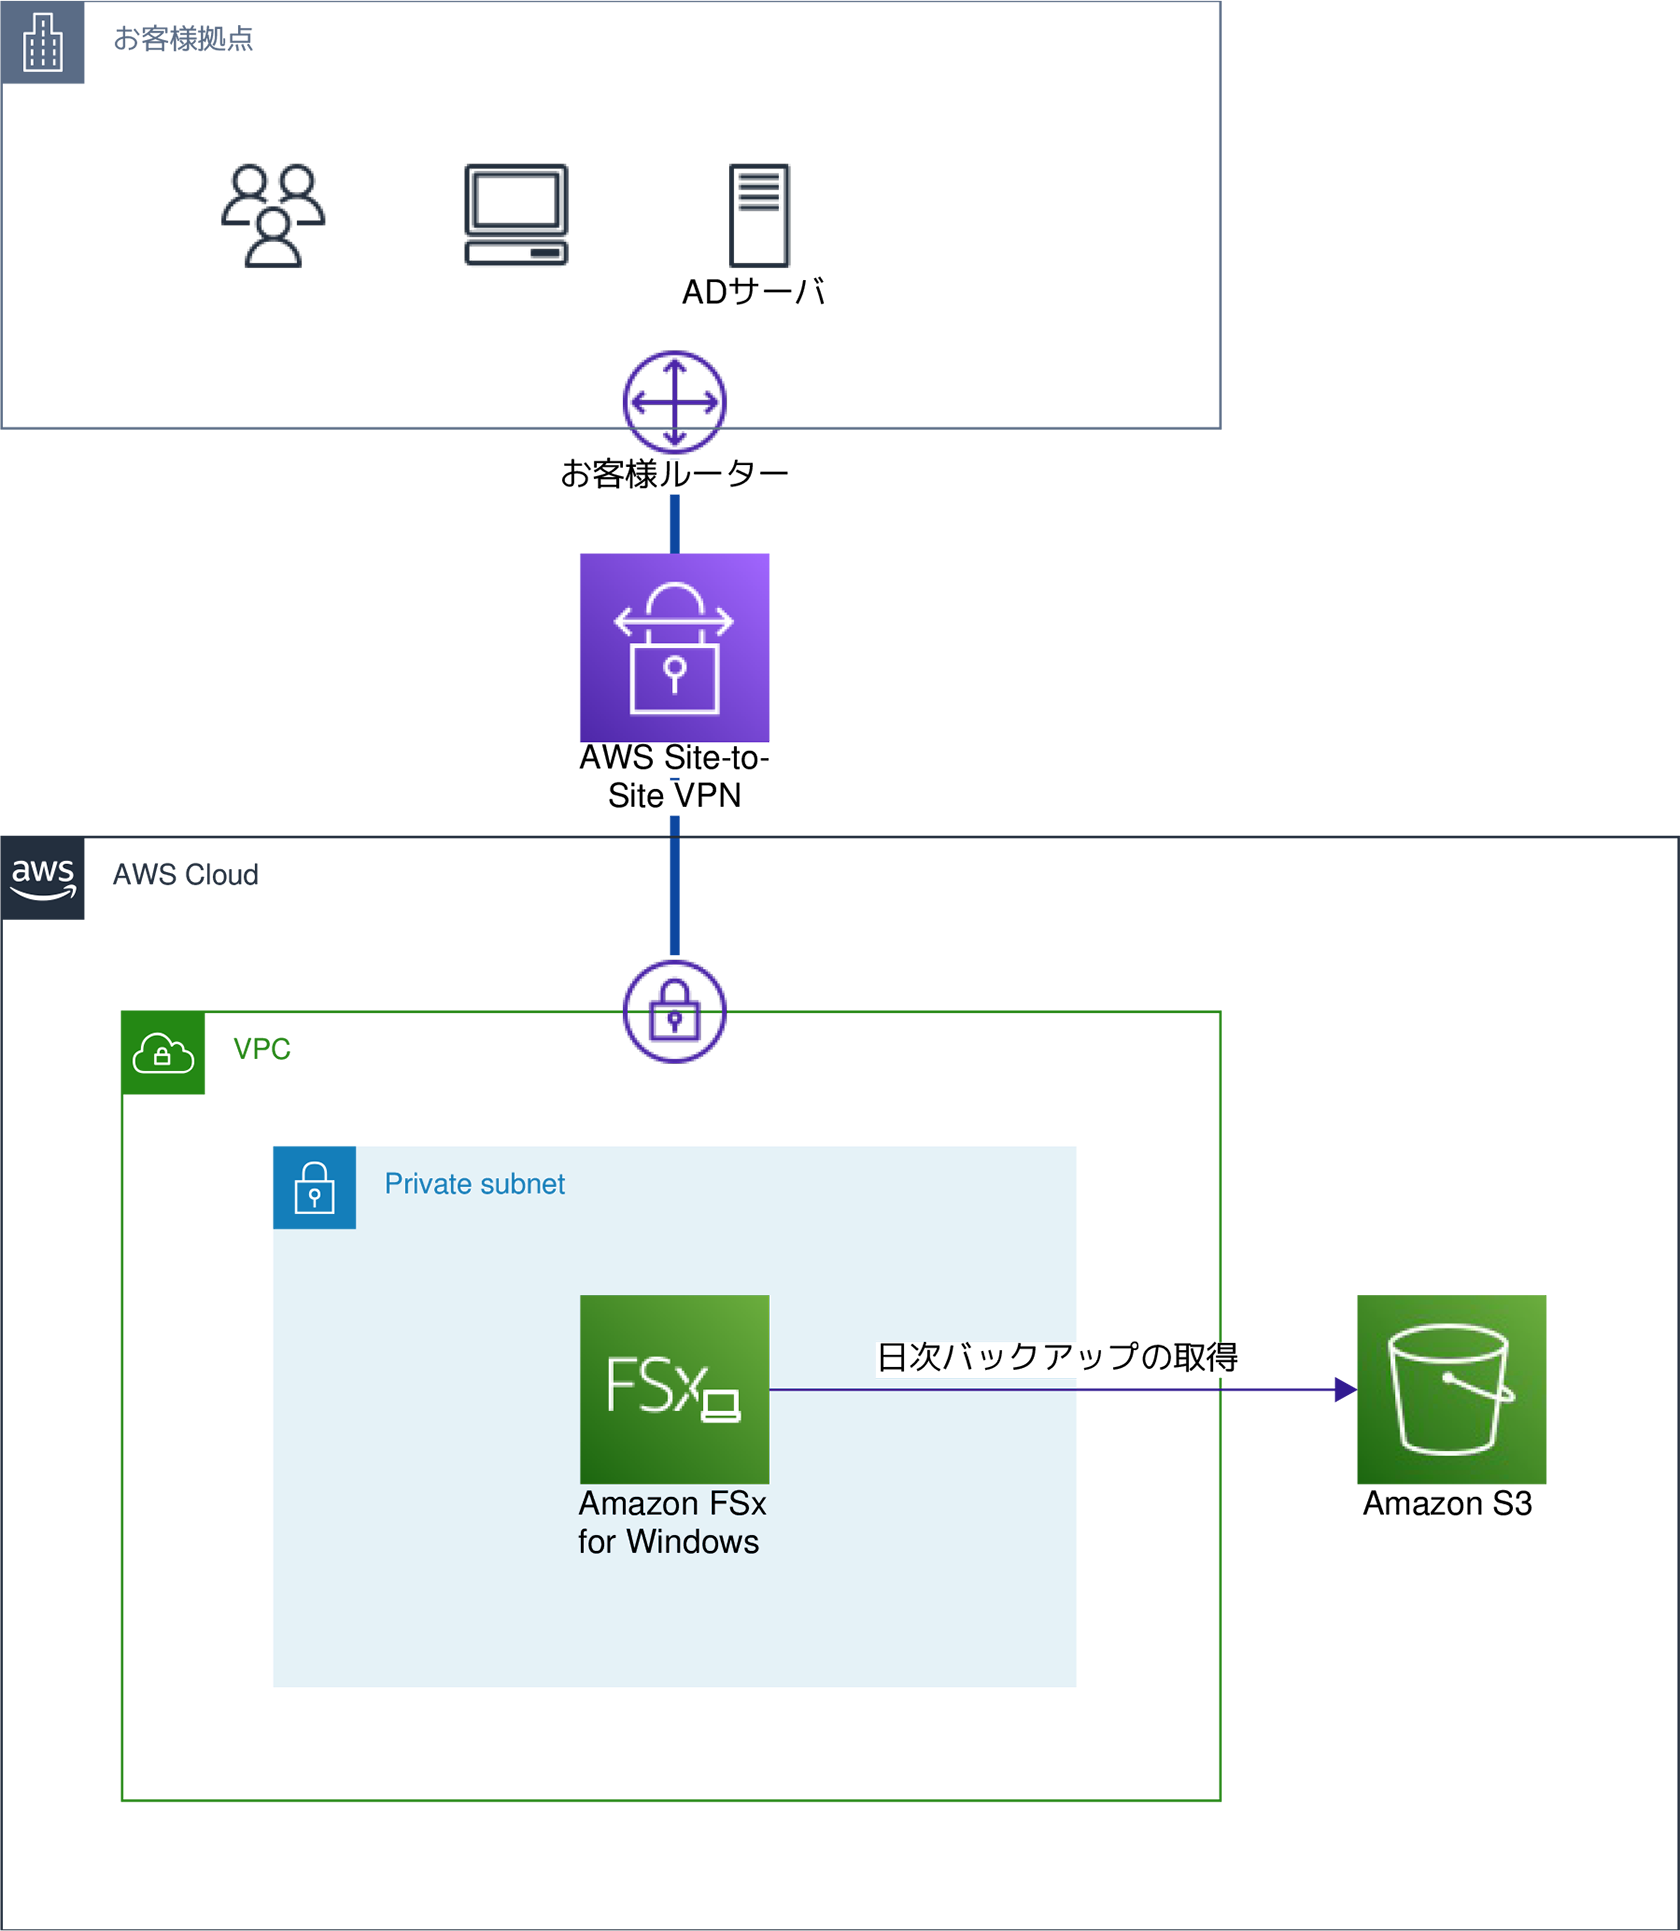
Task: Click the 'お客様拠点' label
Action: [183, 39]
